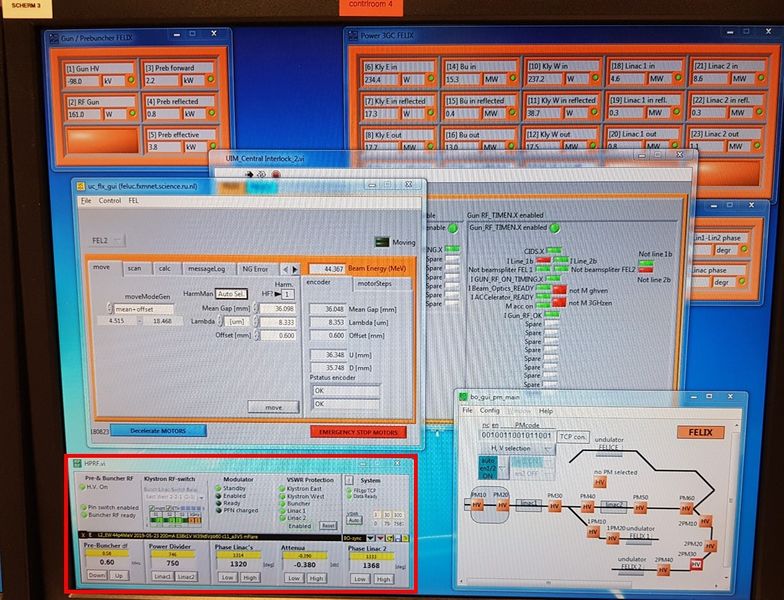Screen dimensions: 784x600
Task: Click the HV icon at 2PM10
Action: point(704,522)
